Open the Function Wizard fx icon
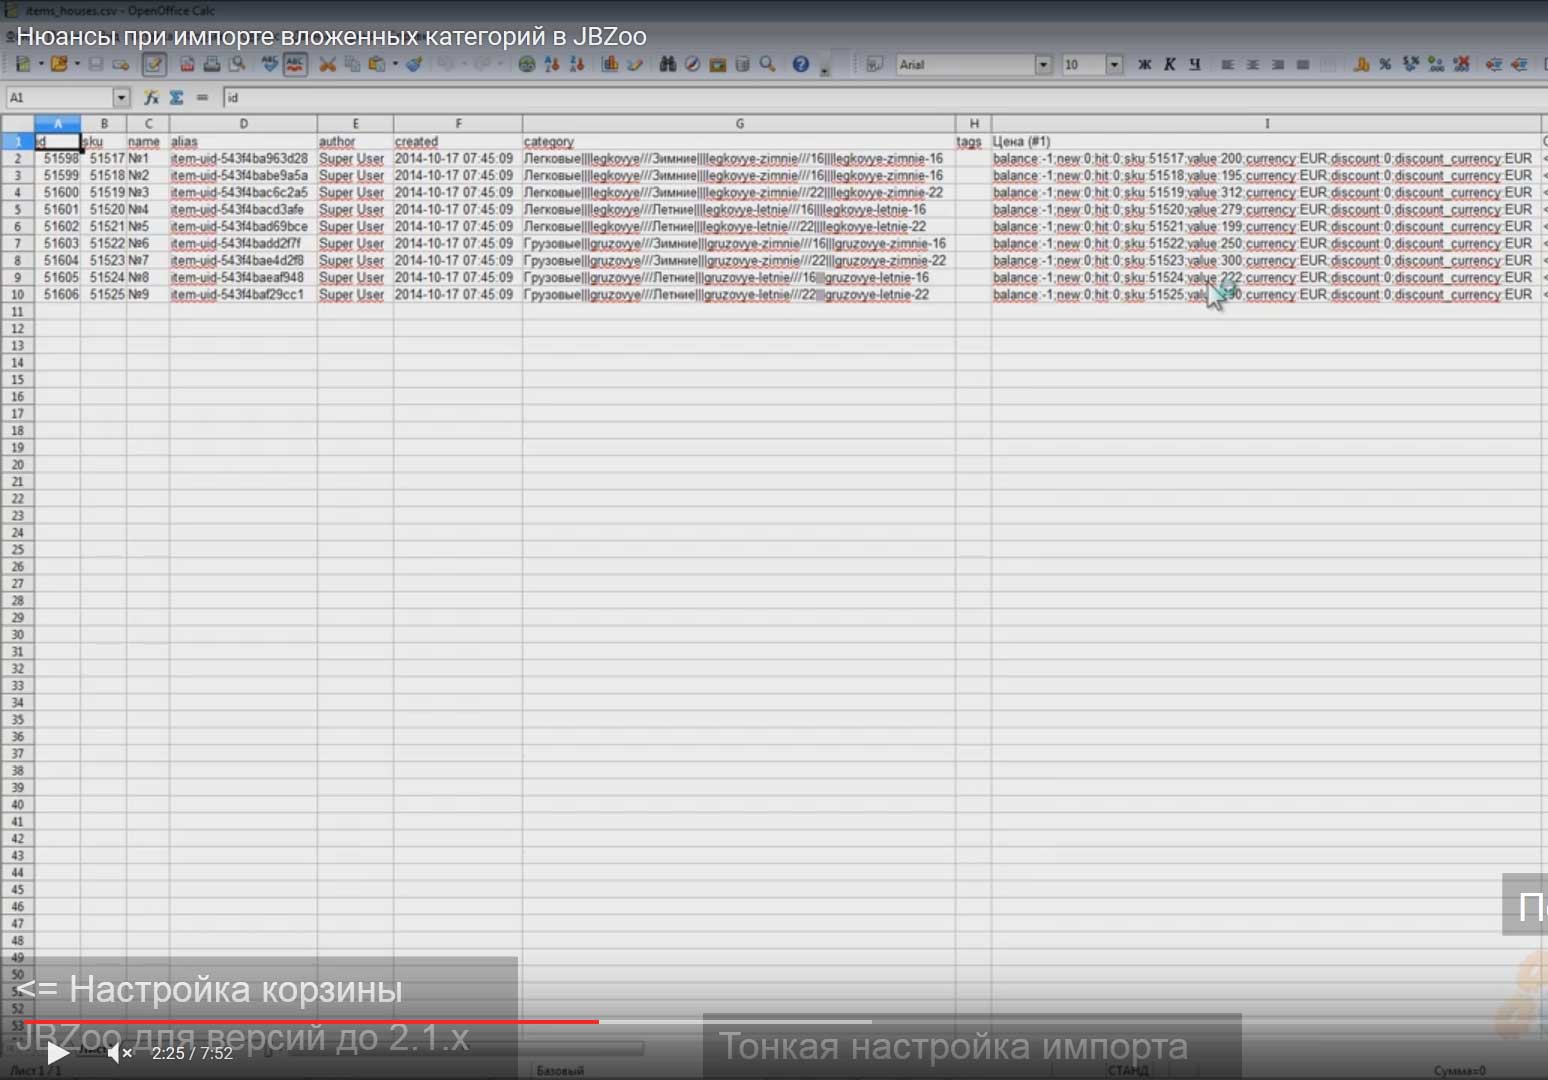 pyautogui.click(x=151, y=97)
